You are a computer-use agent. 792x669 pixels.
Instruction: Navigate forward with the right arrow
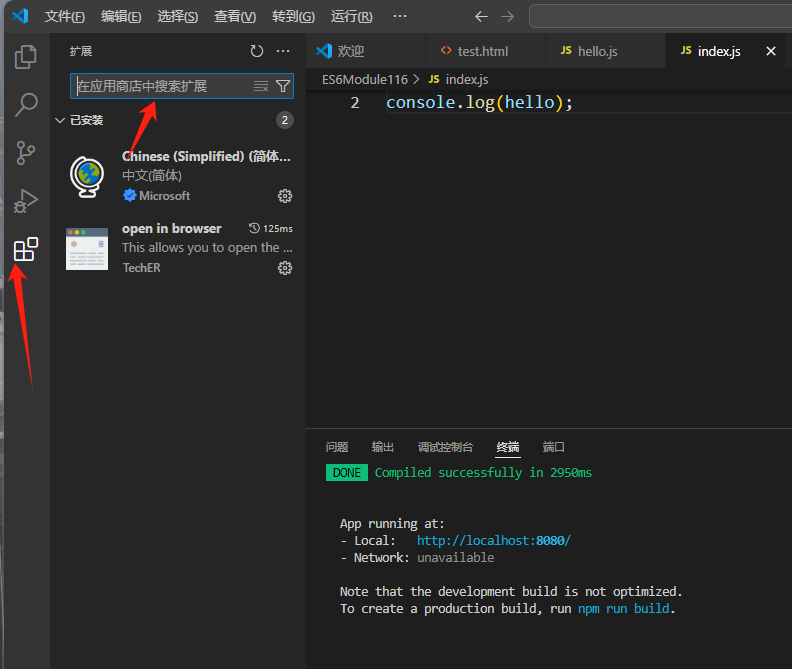pyautogui.click(x=508, y=17)
